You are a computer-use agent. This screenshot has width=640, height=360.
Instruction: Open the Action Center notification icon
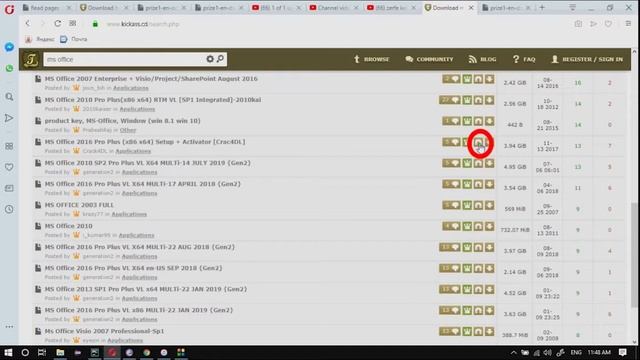(x=622, y=352)
